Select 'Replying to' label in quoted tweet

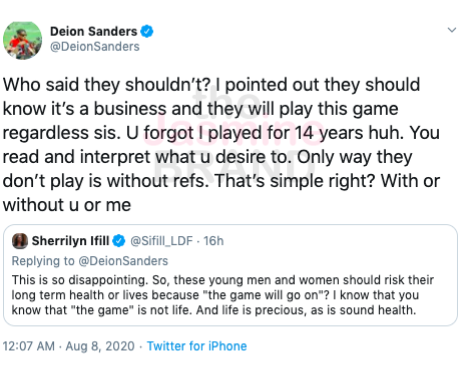tap(43, 261)
